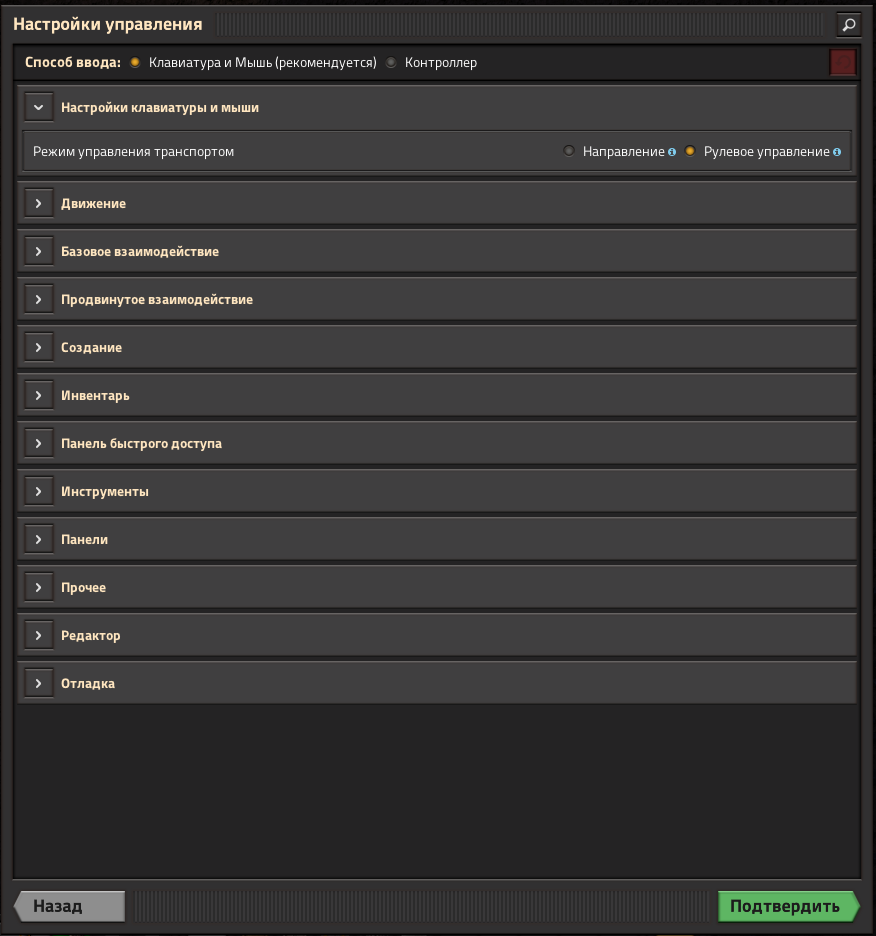Expand the Продвинутое взаимодействие section
Screen dimensions: 876x936
point(39,300)
